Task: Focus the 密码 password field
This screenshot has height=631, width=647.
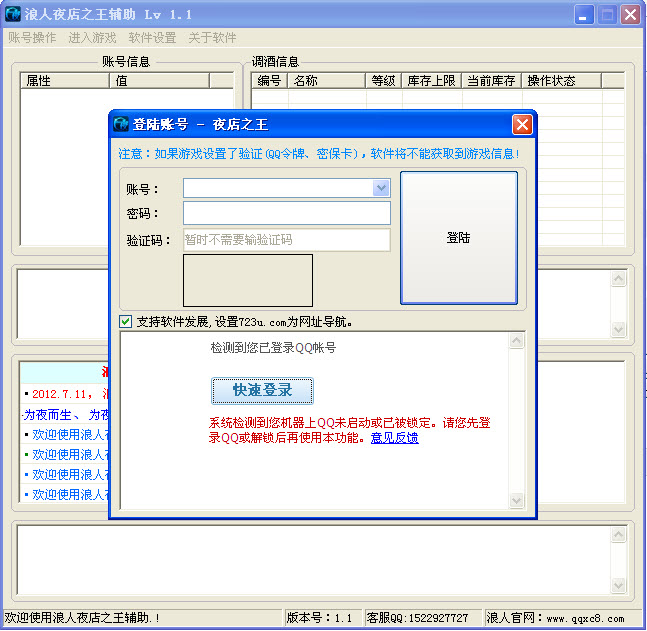Action: pos(287,213)
